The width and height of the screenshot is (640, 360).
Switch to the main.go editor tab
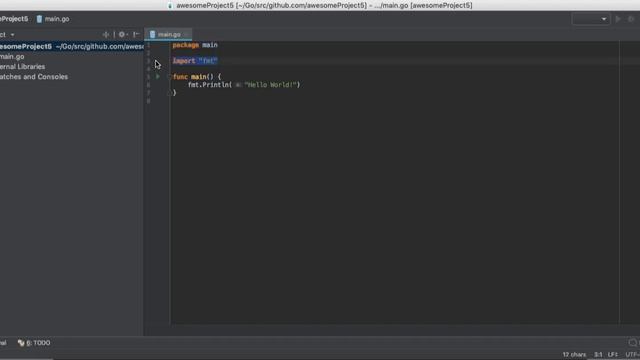click(x=169, y=35)
